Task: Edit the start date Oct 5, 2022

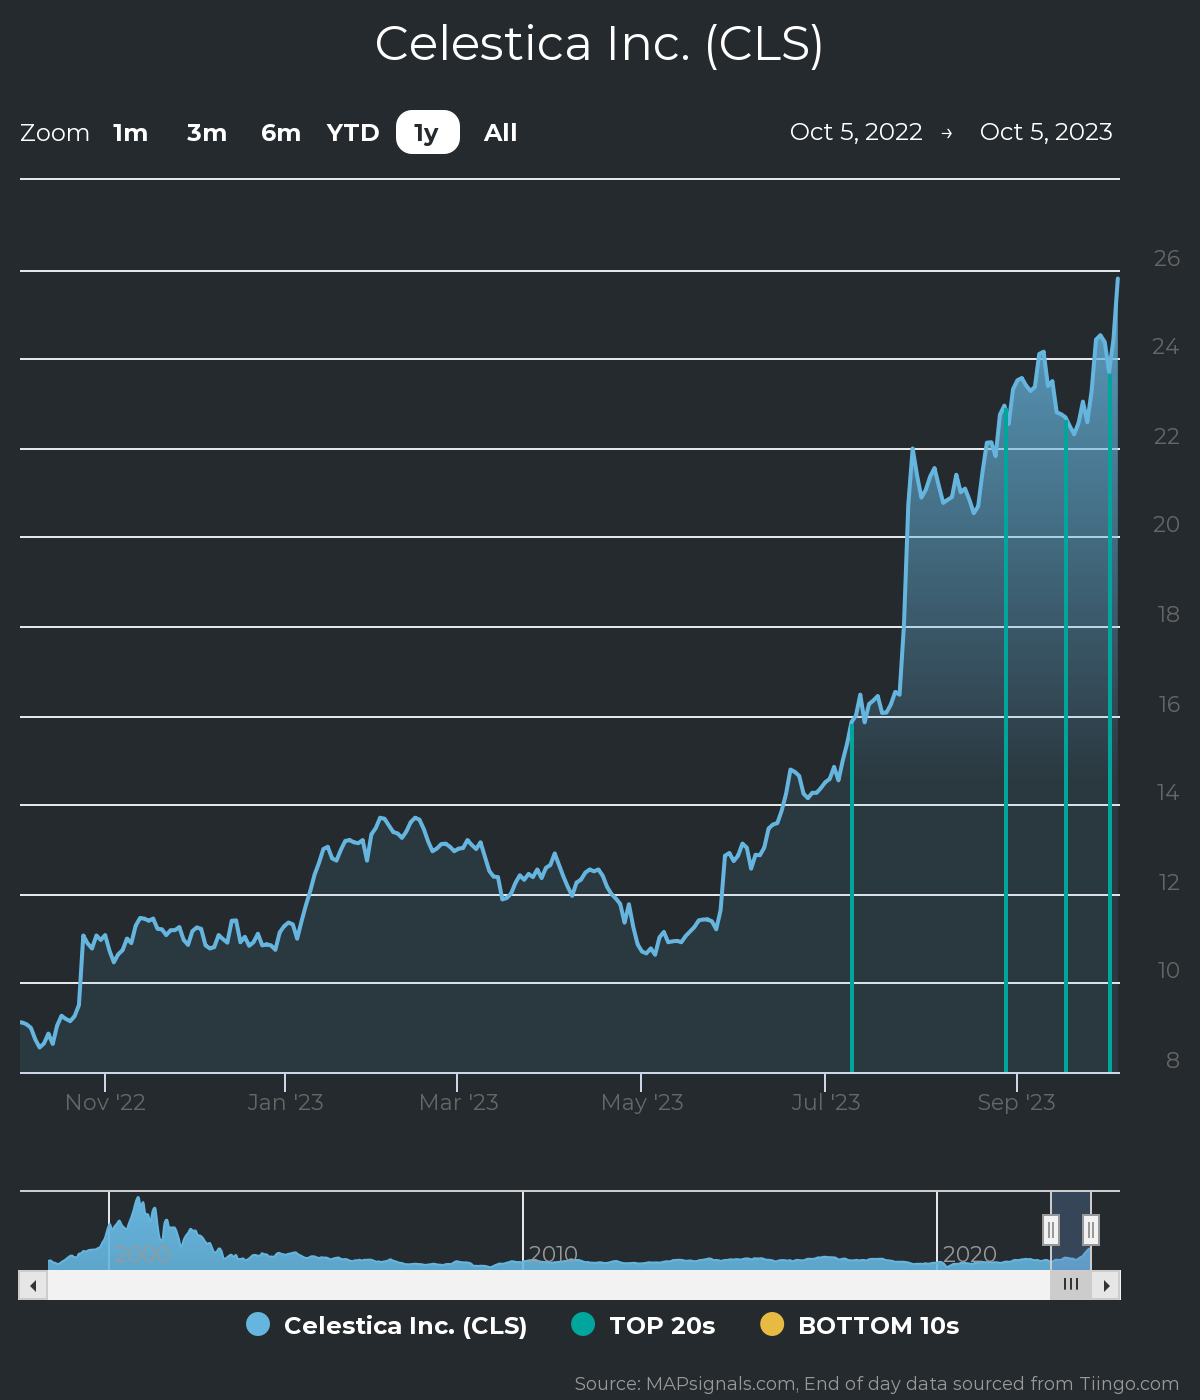Action: coord(856,132)
